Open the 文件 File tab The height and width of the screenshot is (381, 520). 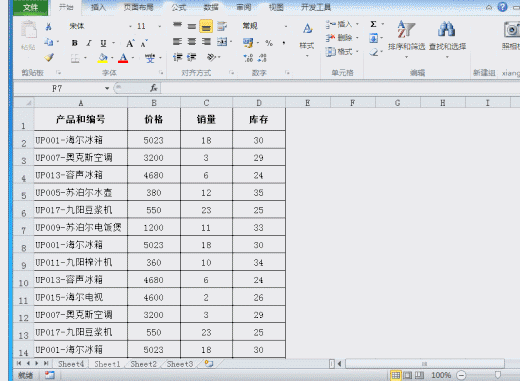click(31, 8)
